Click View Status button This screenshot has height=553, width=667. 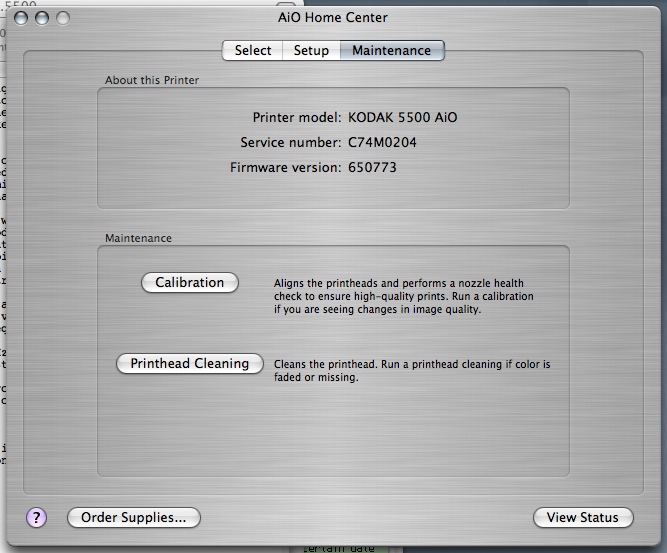click(x=583, y=517)
